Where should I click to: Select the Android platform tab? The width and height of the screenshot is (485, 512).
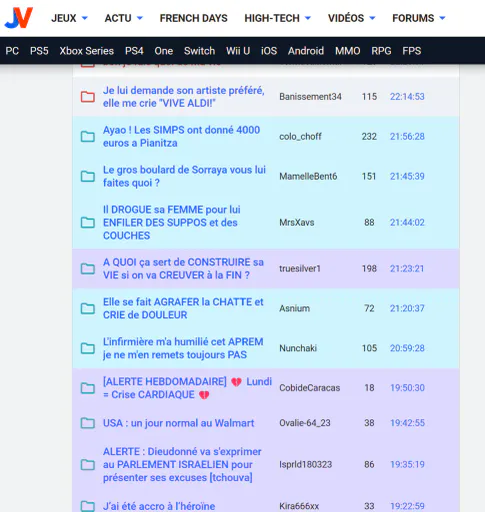point(306,51)
